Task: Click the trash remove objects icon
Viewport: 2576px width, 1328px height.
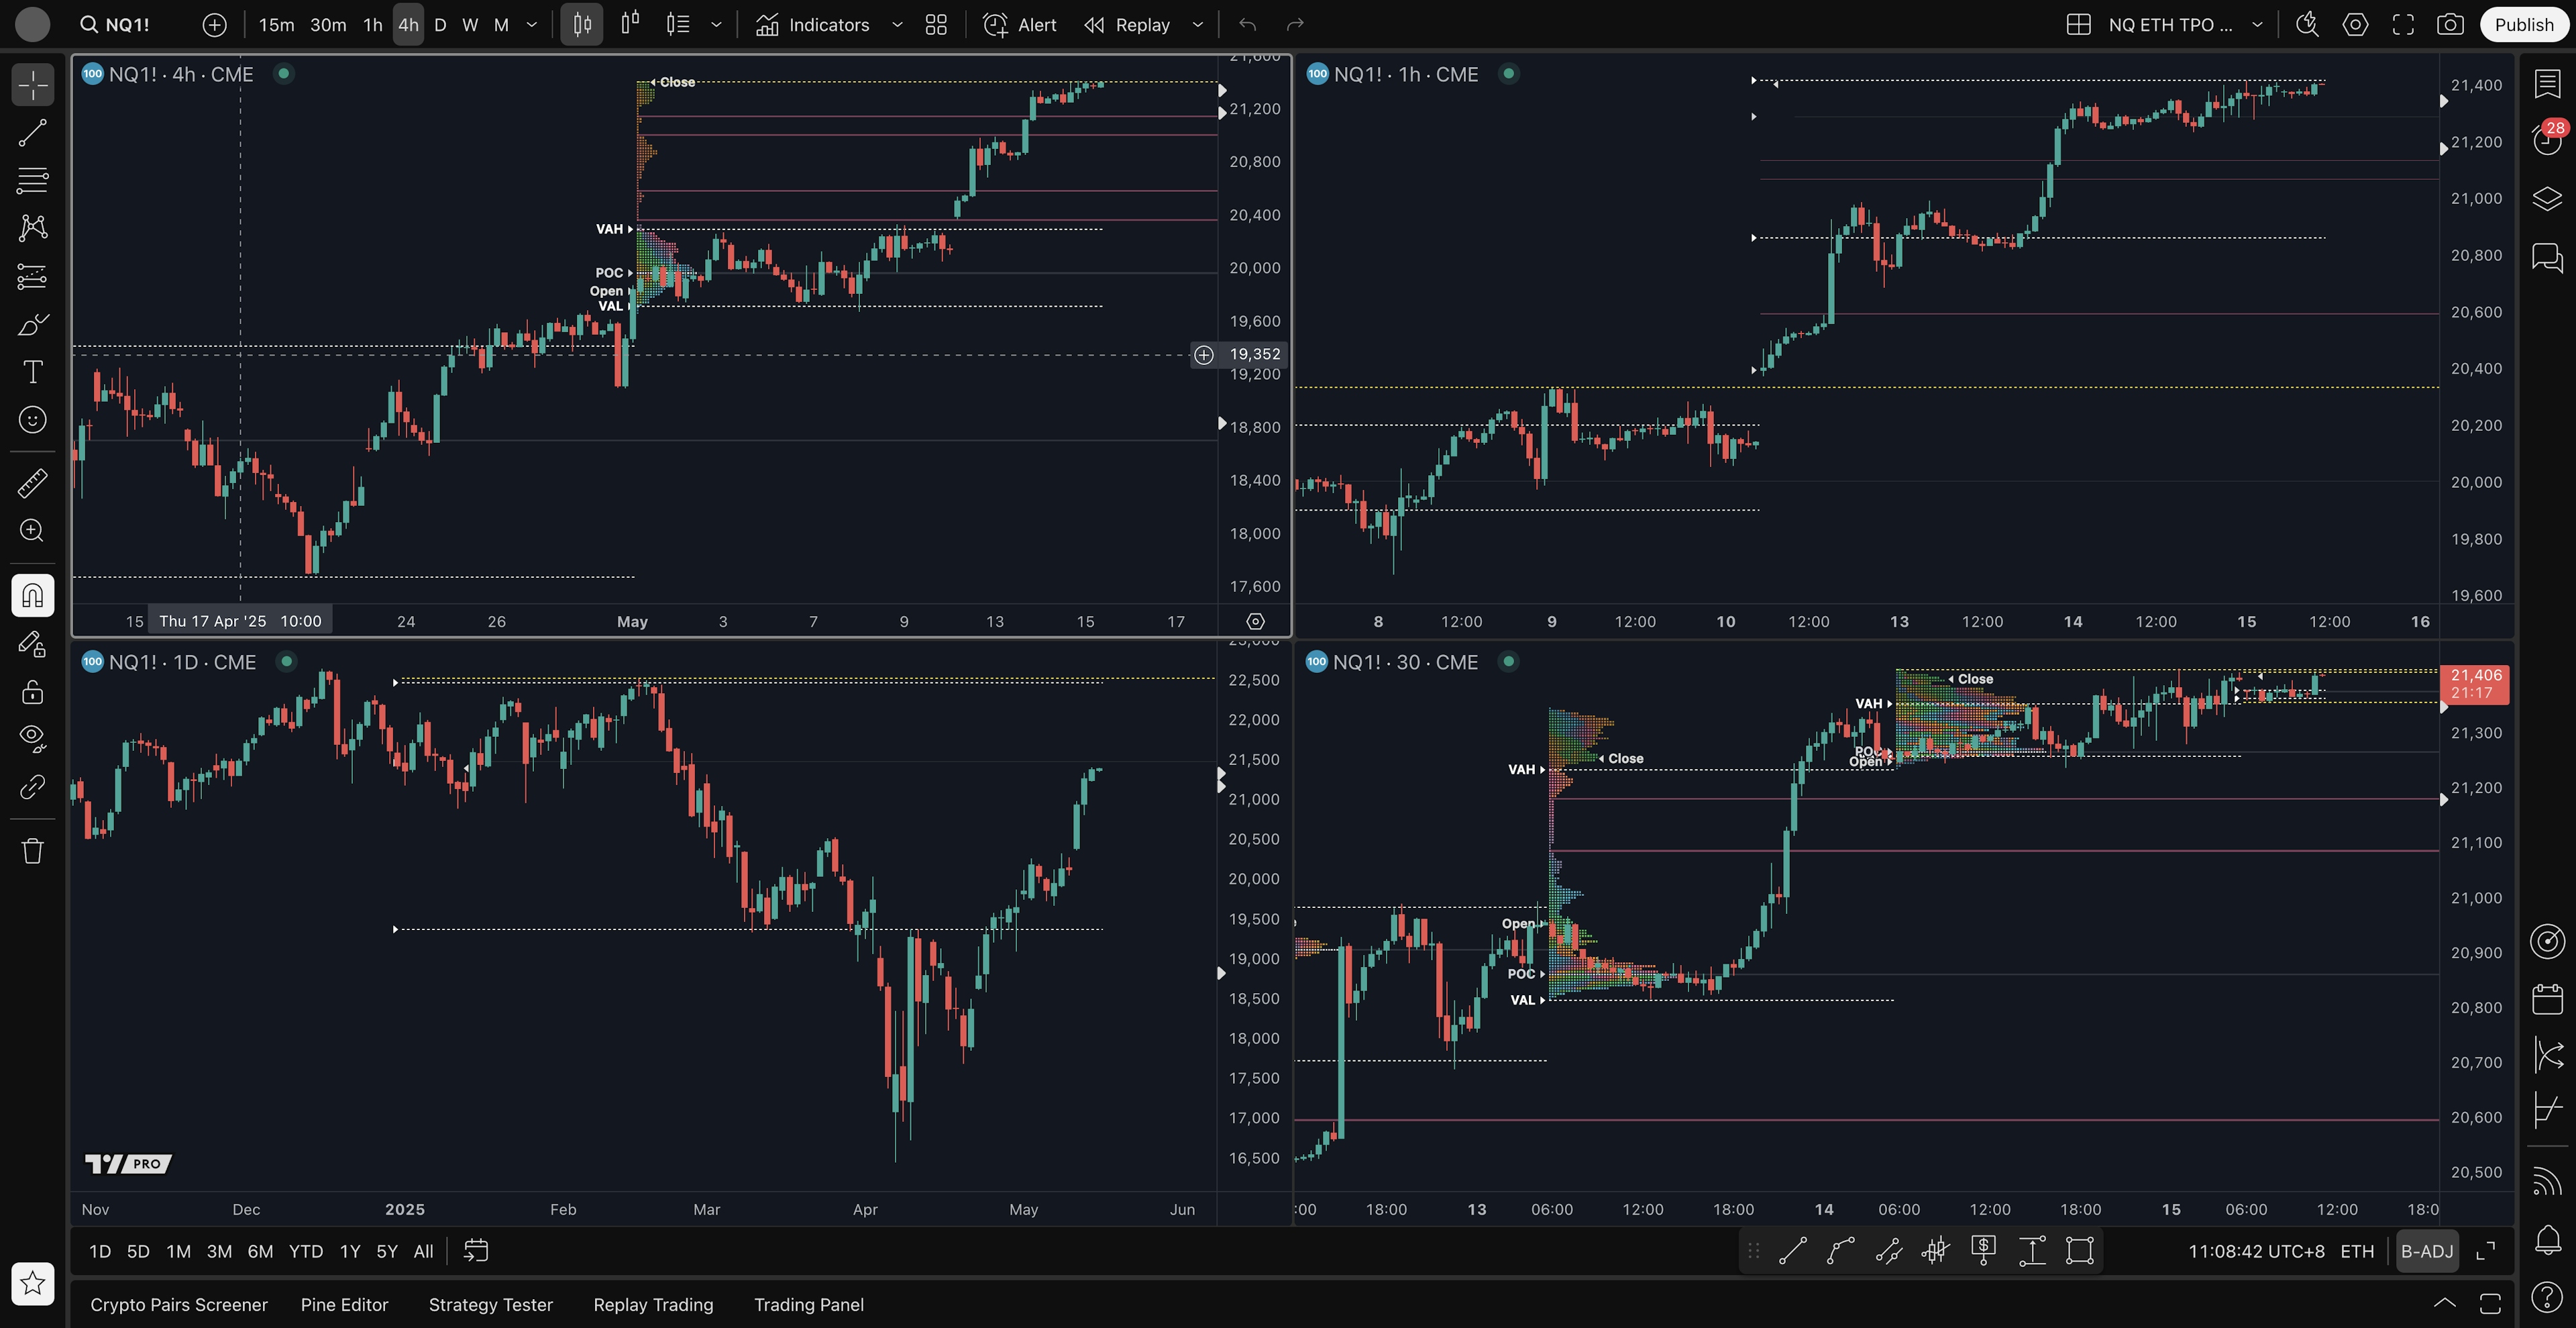Action: (x=32, y=851)
